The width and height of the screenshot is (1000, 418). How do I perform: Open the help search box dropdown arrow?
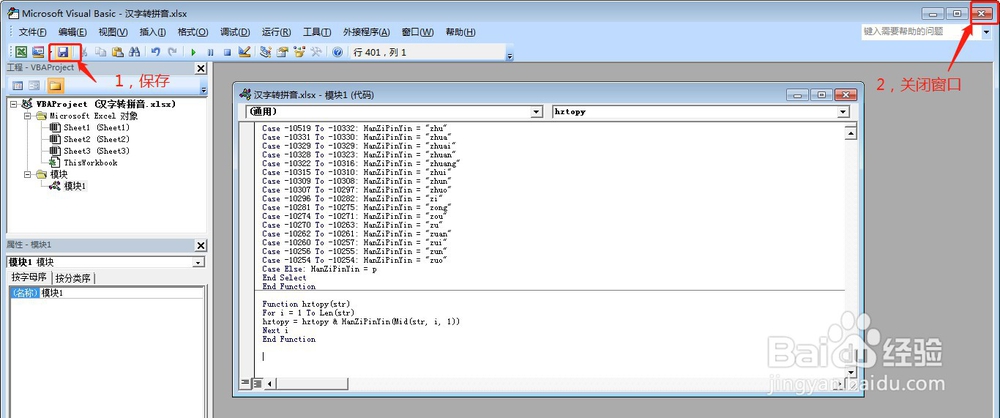986,32
